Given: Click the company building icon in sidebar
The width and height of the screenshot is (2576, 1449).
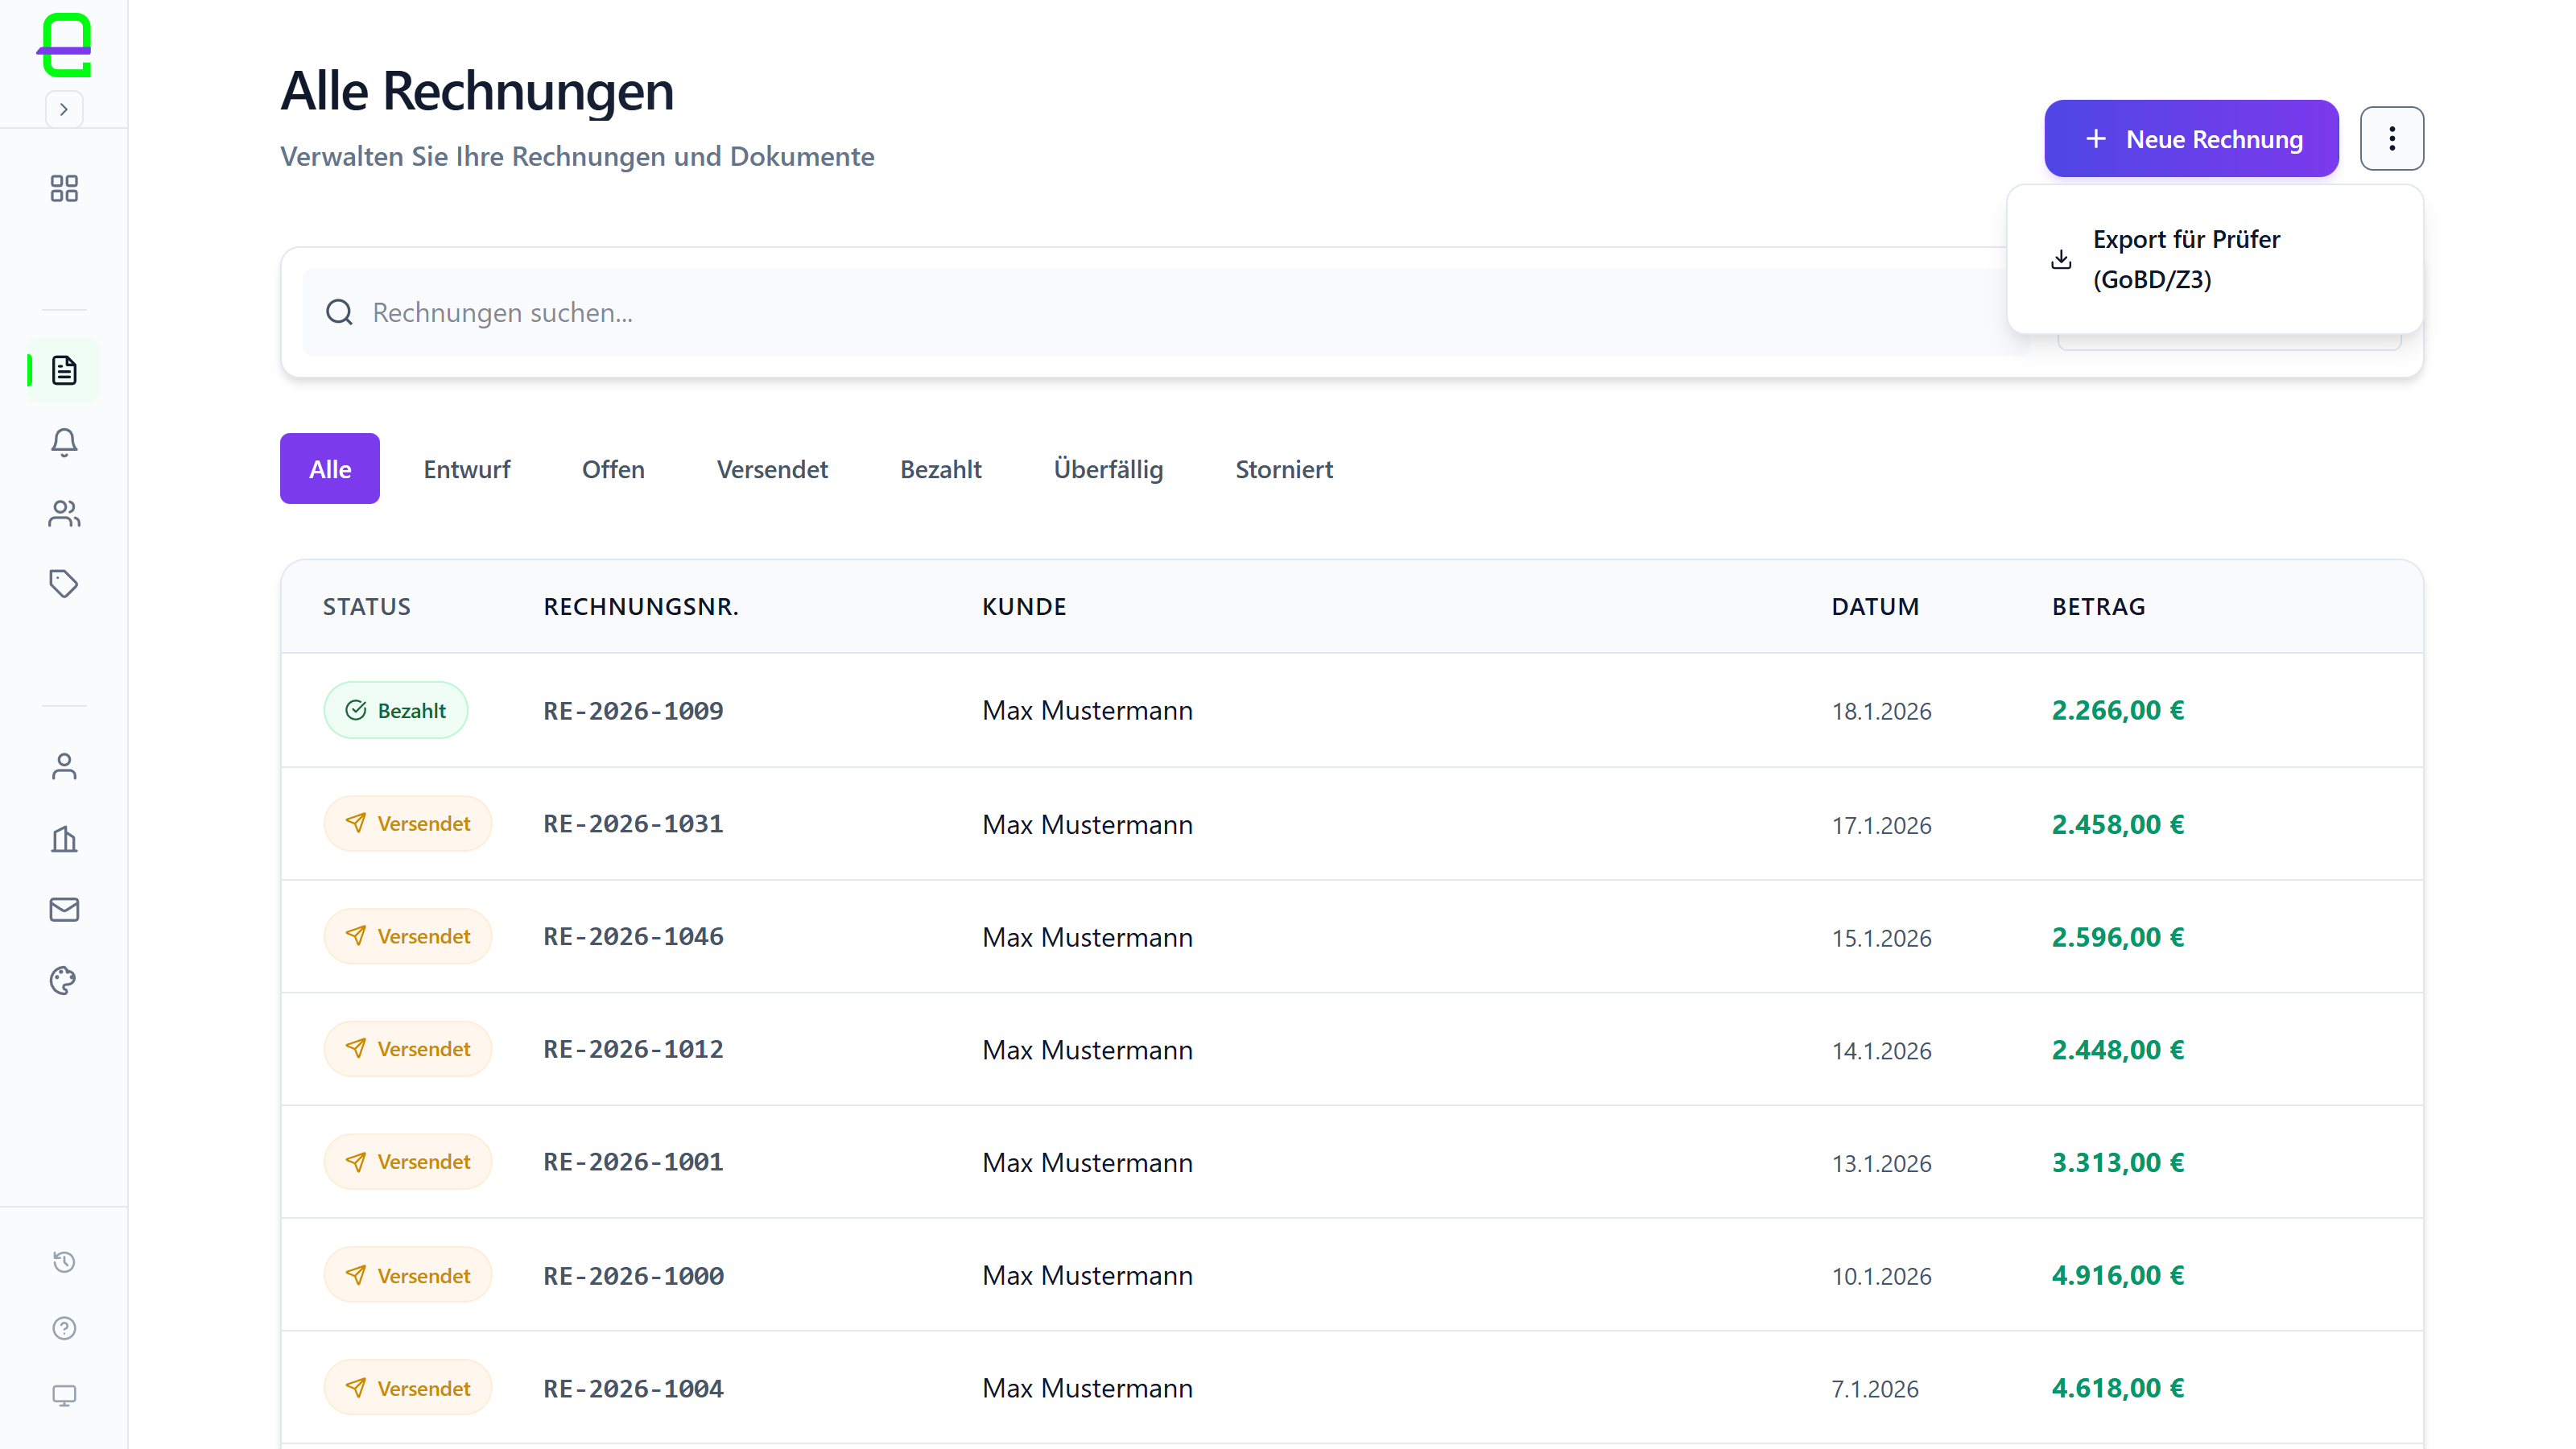Looking at the screenshot, I should [64, 838].
